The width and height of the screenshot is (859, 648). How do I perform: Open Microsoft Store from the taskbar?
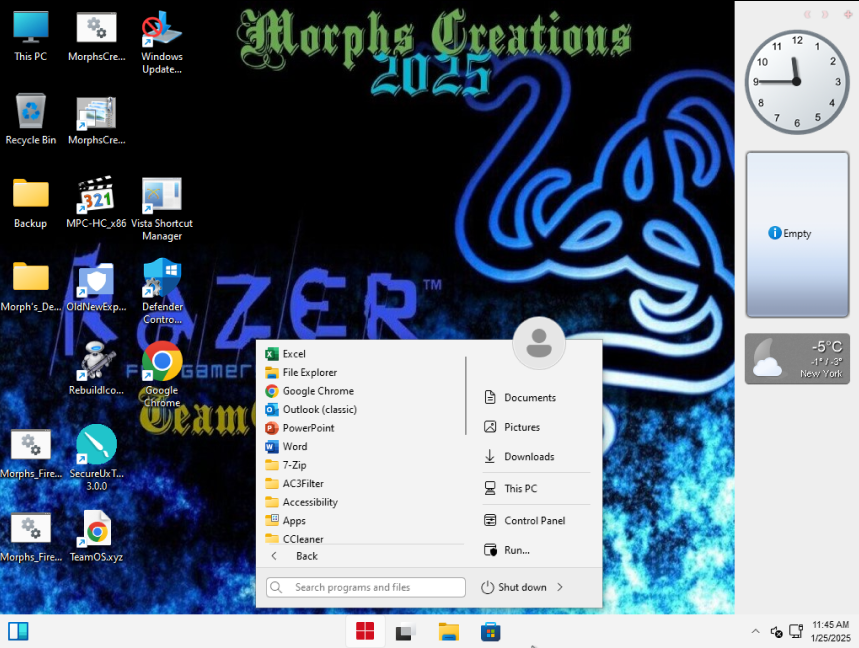point(491,632)
